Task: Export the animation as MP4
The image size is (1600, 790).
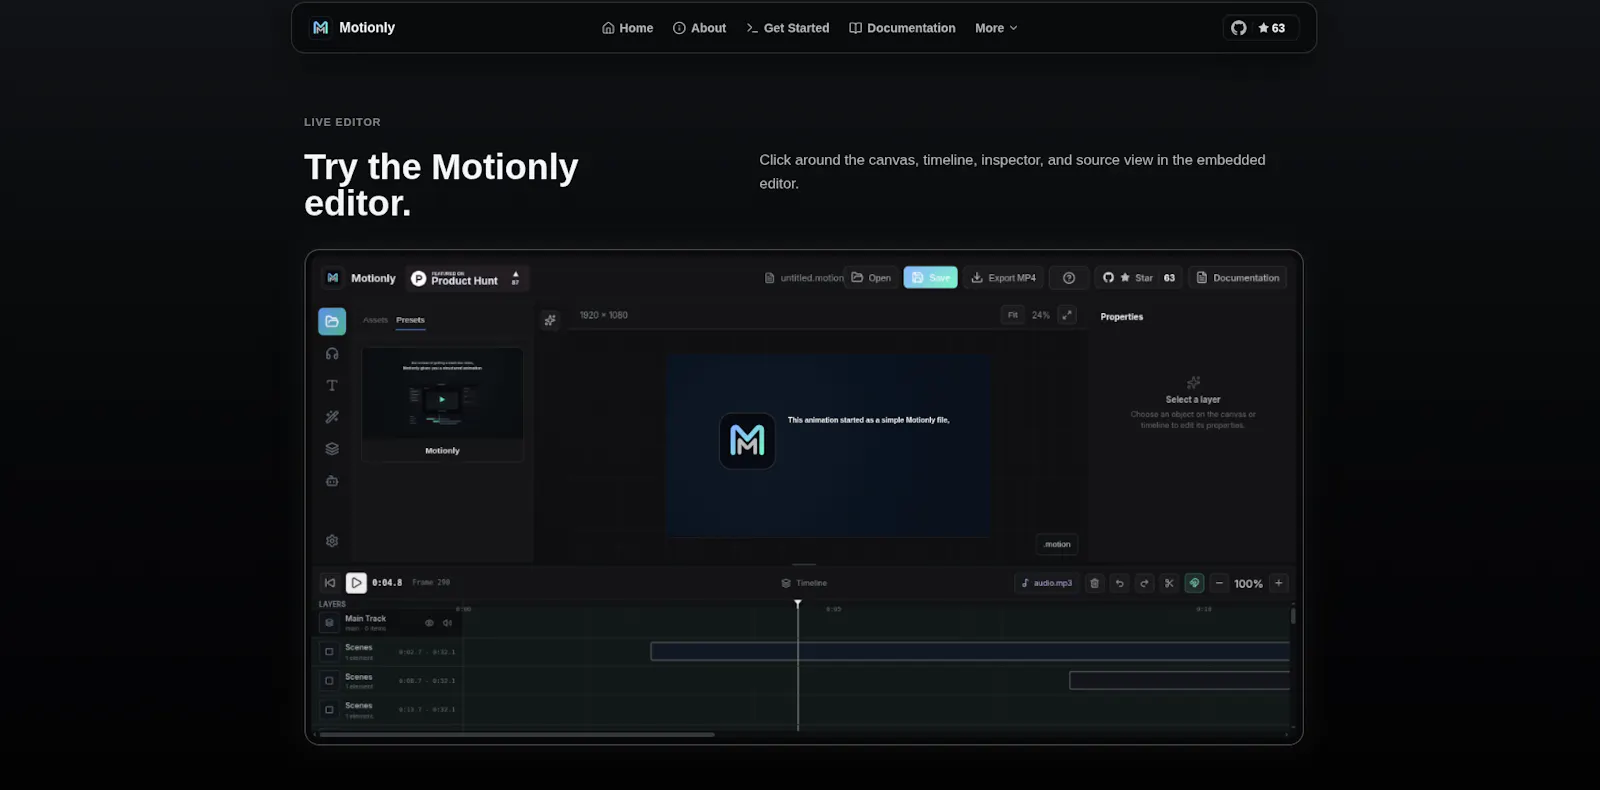Action: tap(1003, 278)
